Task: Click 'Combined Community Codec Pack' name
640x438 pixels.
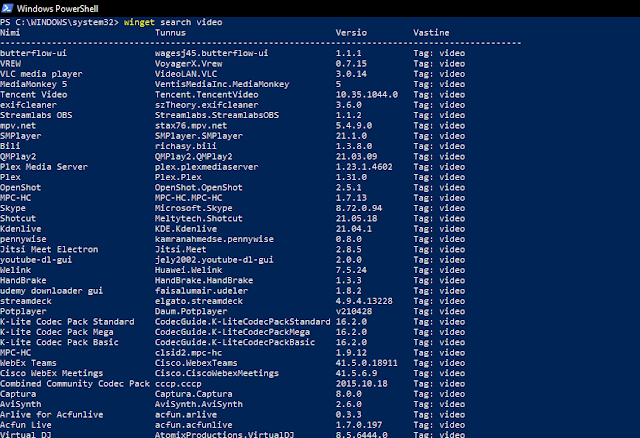Action: pos(75,384)
